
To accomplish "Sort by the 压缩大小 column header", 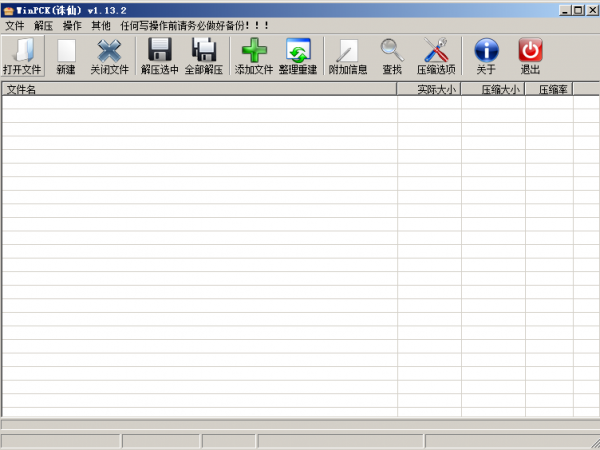I will [493, 89].
